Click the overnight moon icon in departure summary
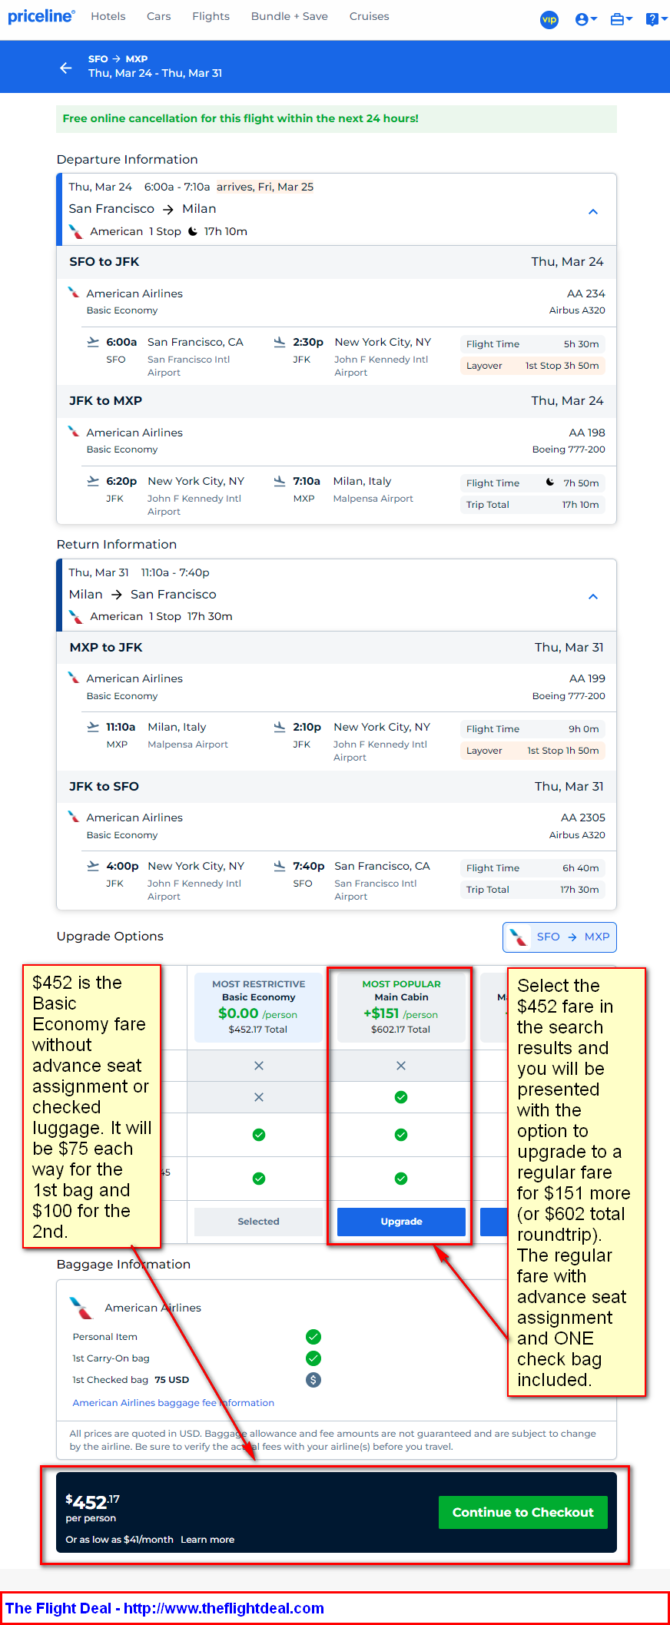Screen dimensions: 670x1625 (x=193, y=231)
